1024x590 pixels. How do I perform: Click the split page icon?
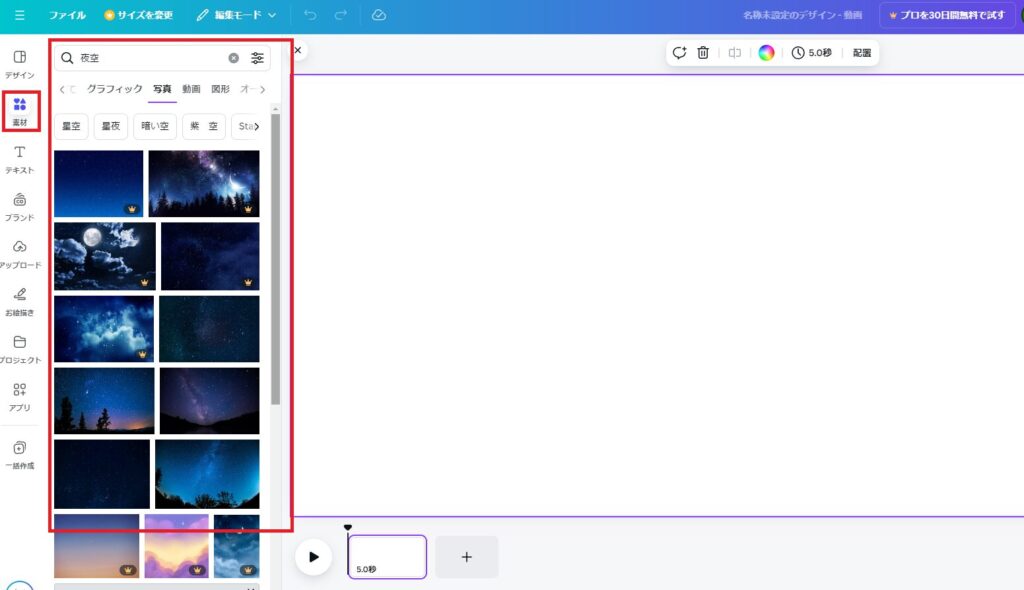pos(735,53)
